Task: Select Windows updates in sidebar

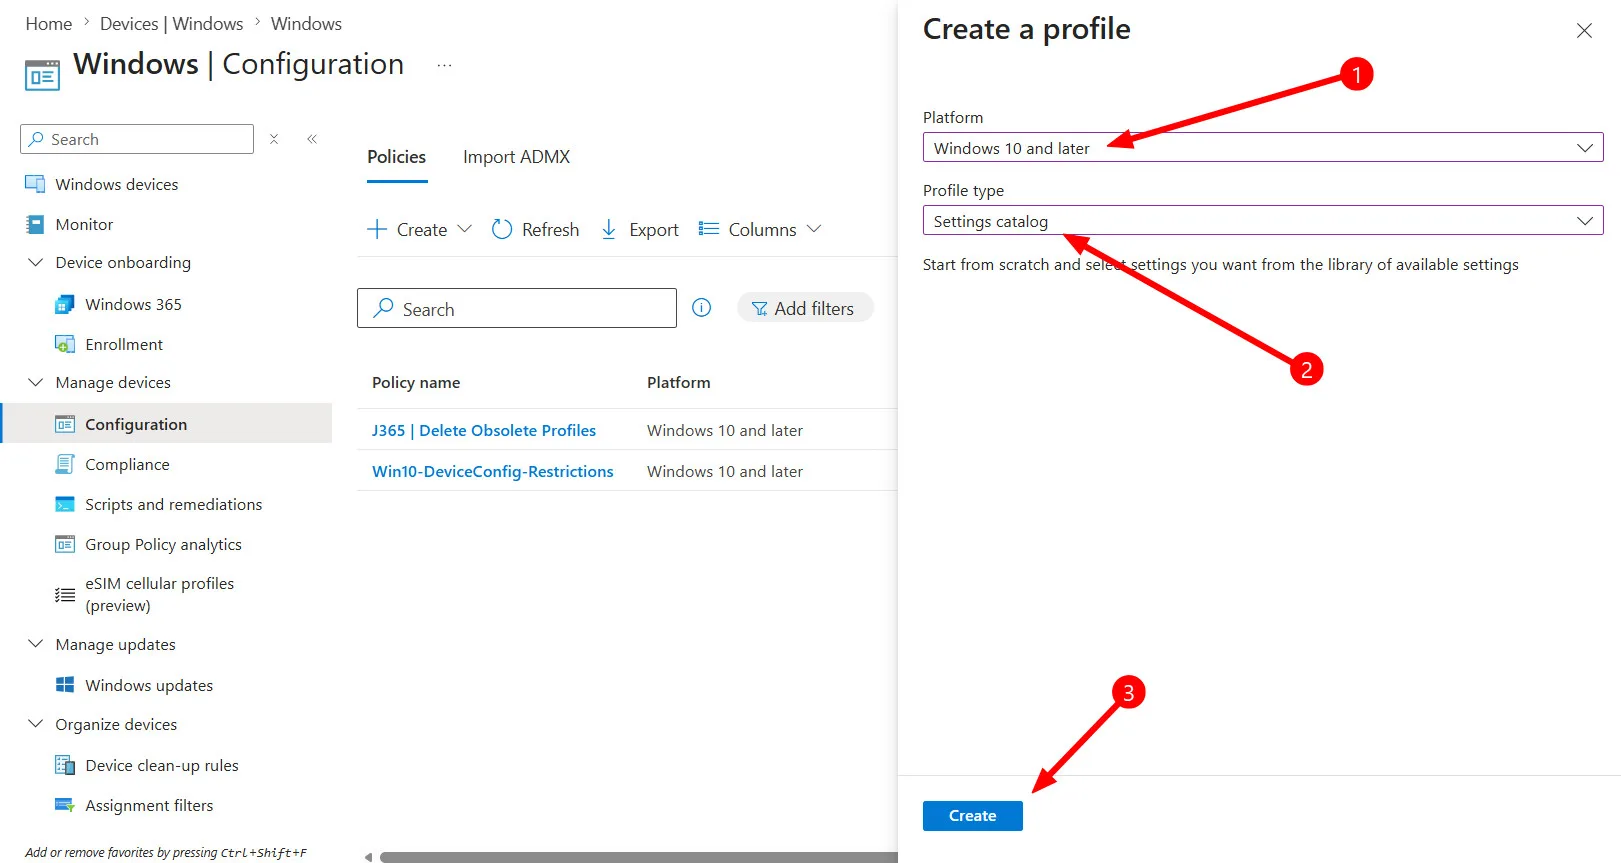Action: click(149, 685)
